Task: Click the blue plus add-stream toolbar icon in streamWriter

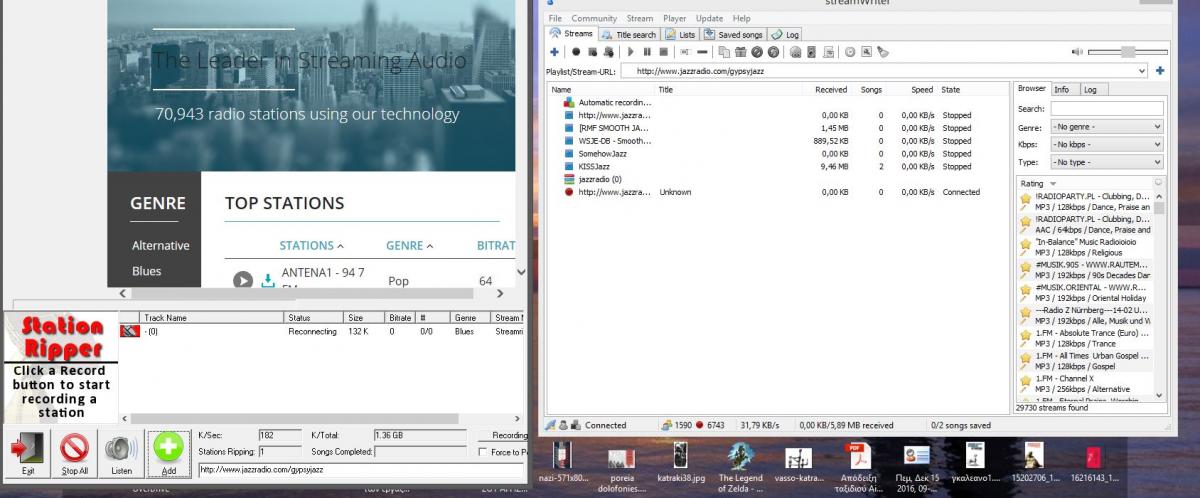Action: point(554,52)
